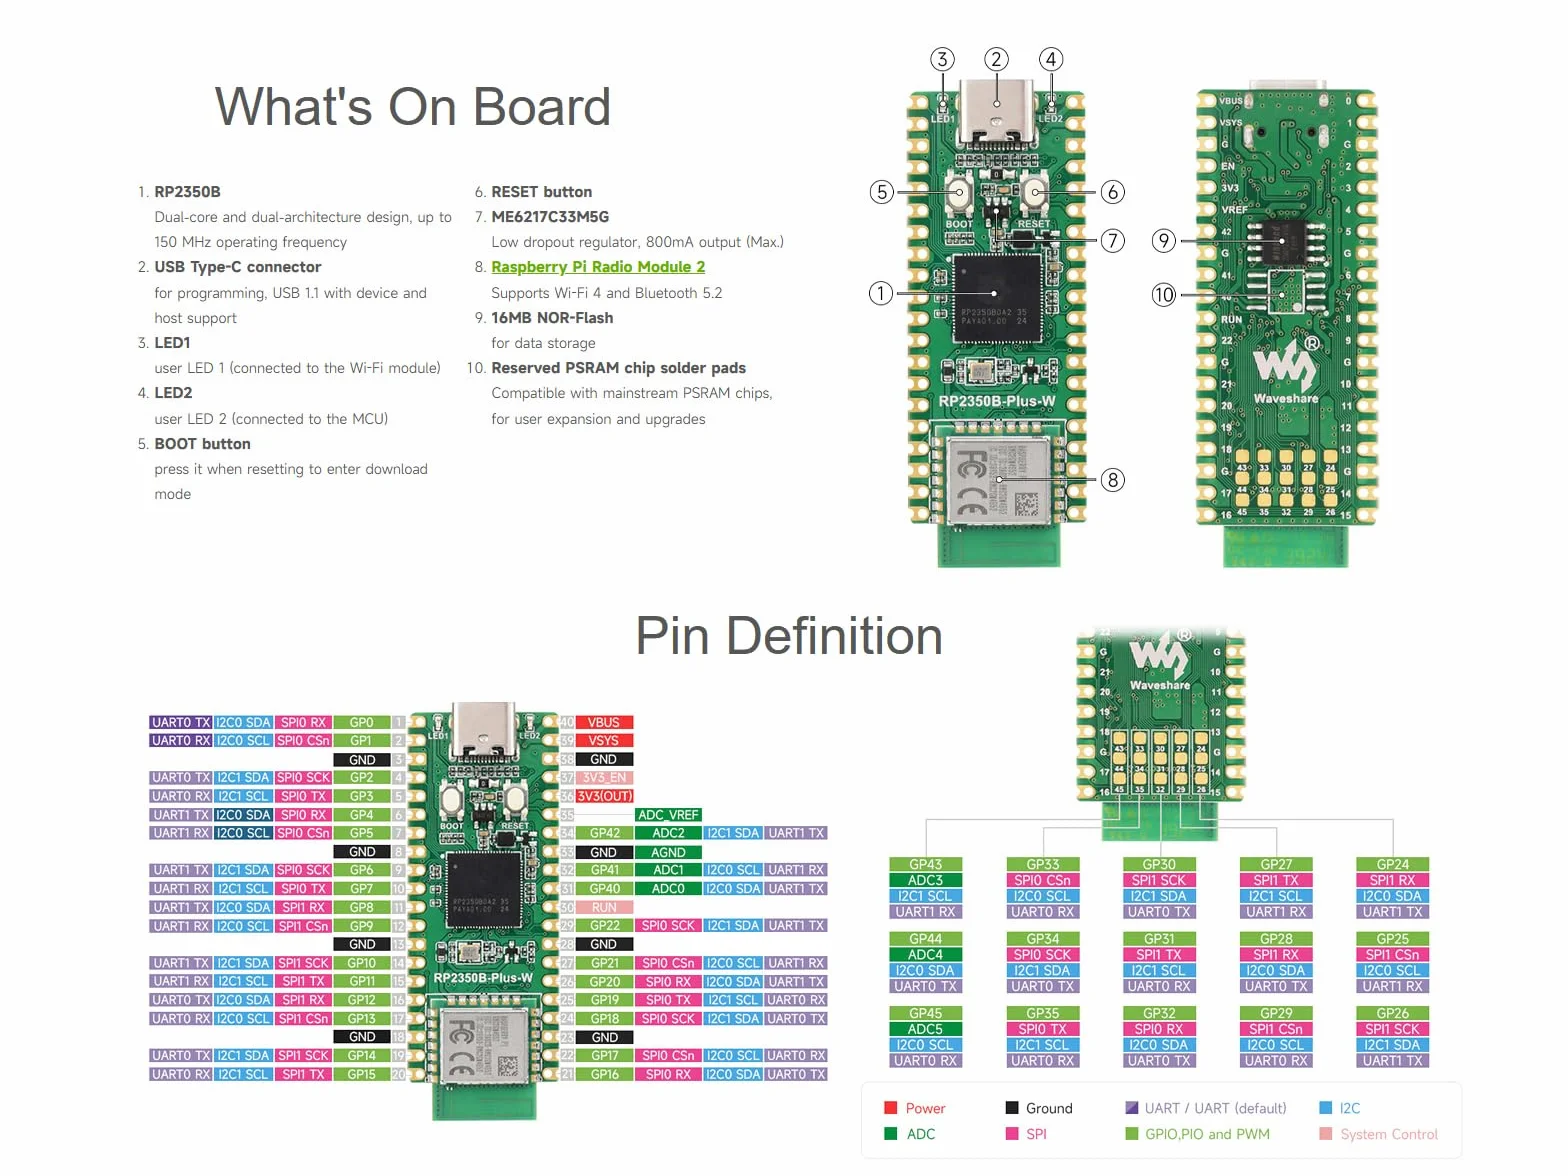Image resolution: width=1568 pixels, height=1176 pixels.
Task: Click the "GP9" pin label
Action: click(x=362, y=926)
